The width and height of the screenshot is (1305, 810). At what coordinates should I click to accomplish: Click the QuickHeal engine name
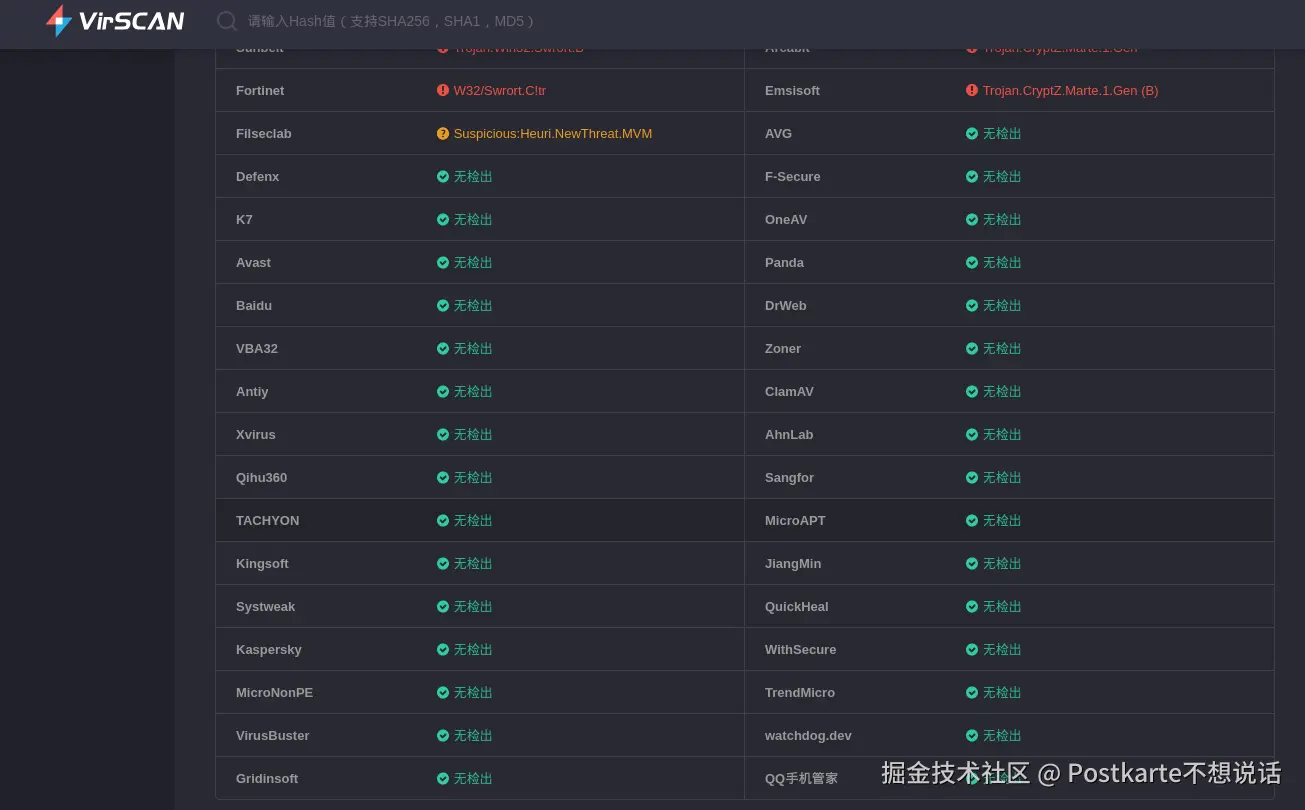(797, 606)
